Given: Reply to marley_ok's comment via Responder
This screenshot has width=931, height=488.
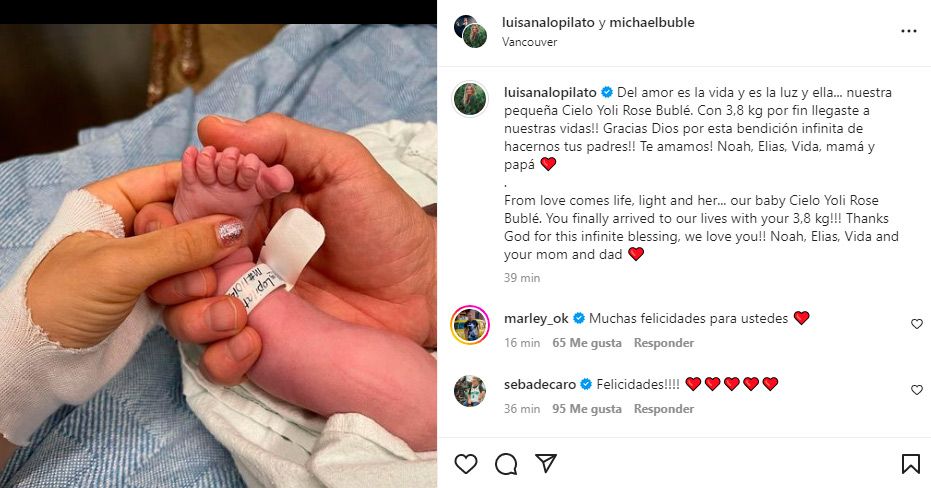Looking at the screenshot, I should click(x=663, y=343).
